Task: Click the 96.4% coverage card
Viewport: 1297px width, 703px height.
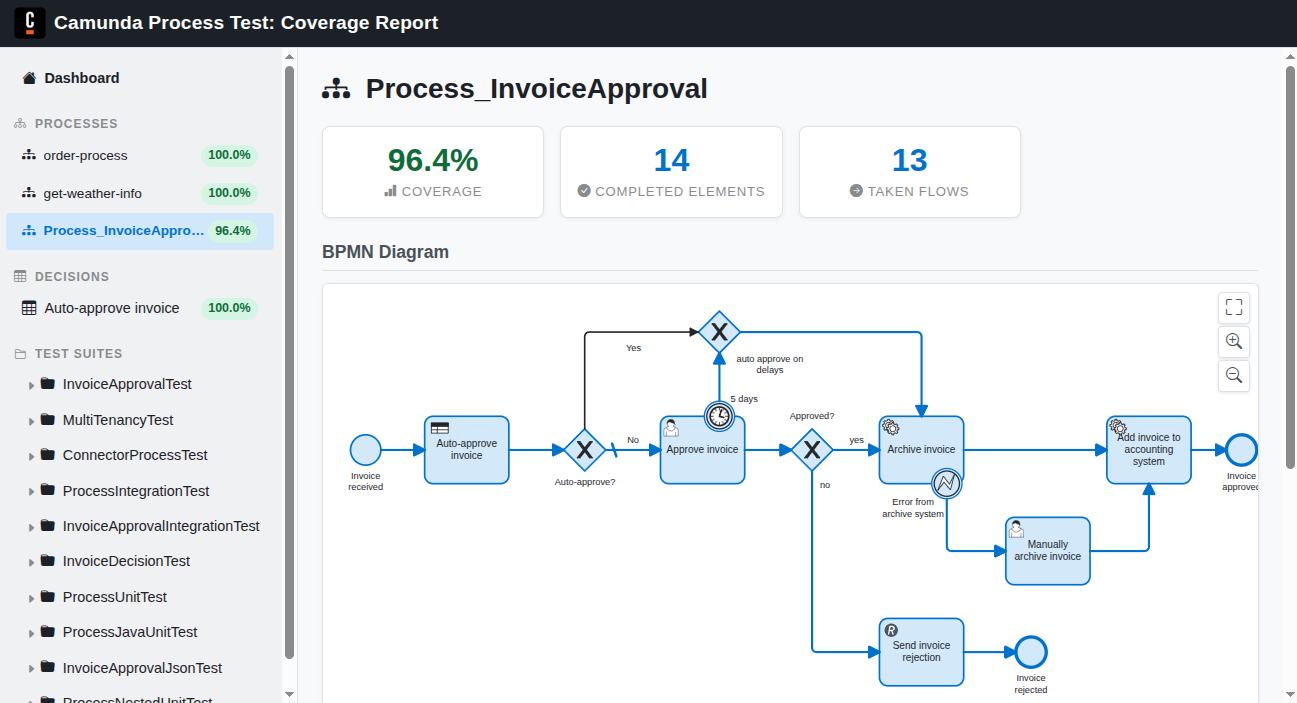Action: [433, 172]
